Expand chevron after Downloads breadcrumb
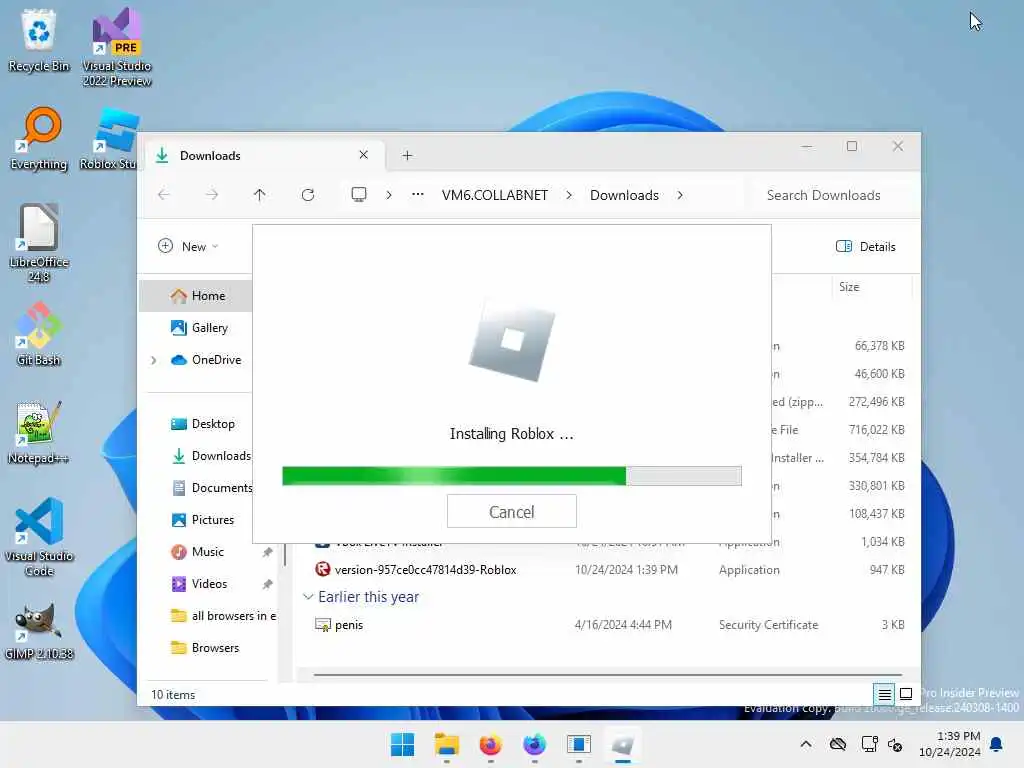This screenshot has height=768, width=1024. coord(680,195)
